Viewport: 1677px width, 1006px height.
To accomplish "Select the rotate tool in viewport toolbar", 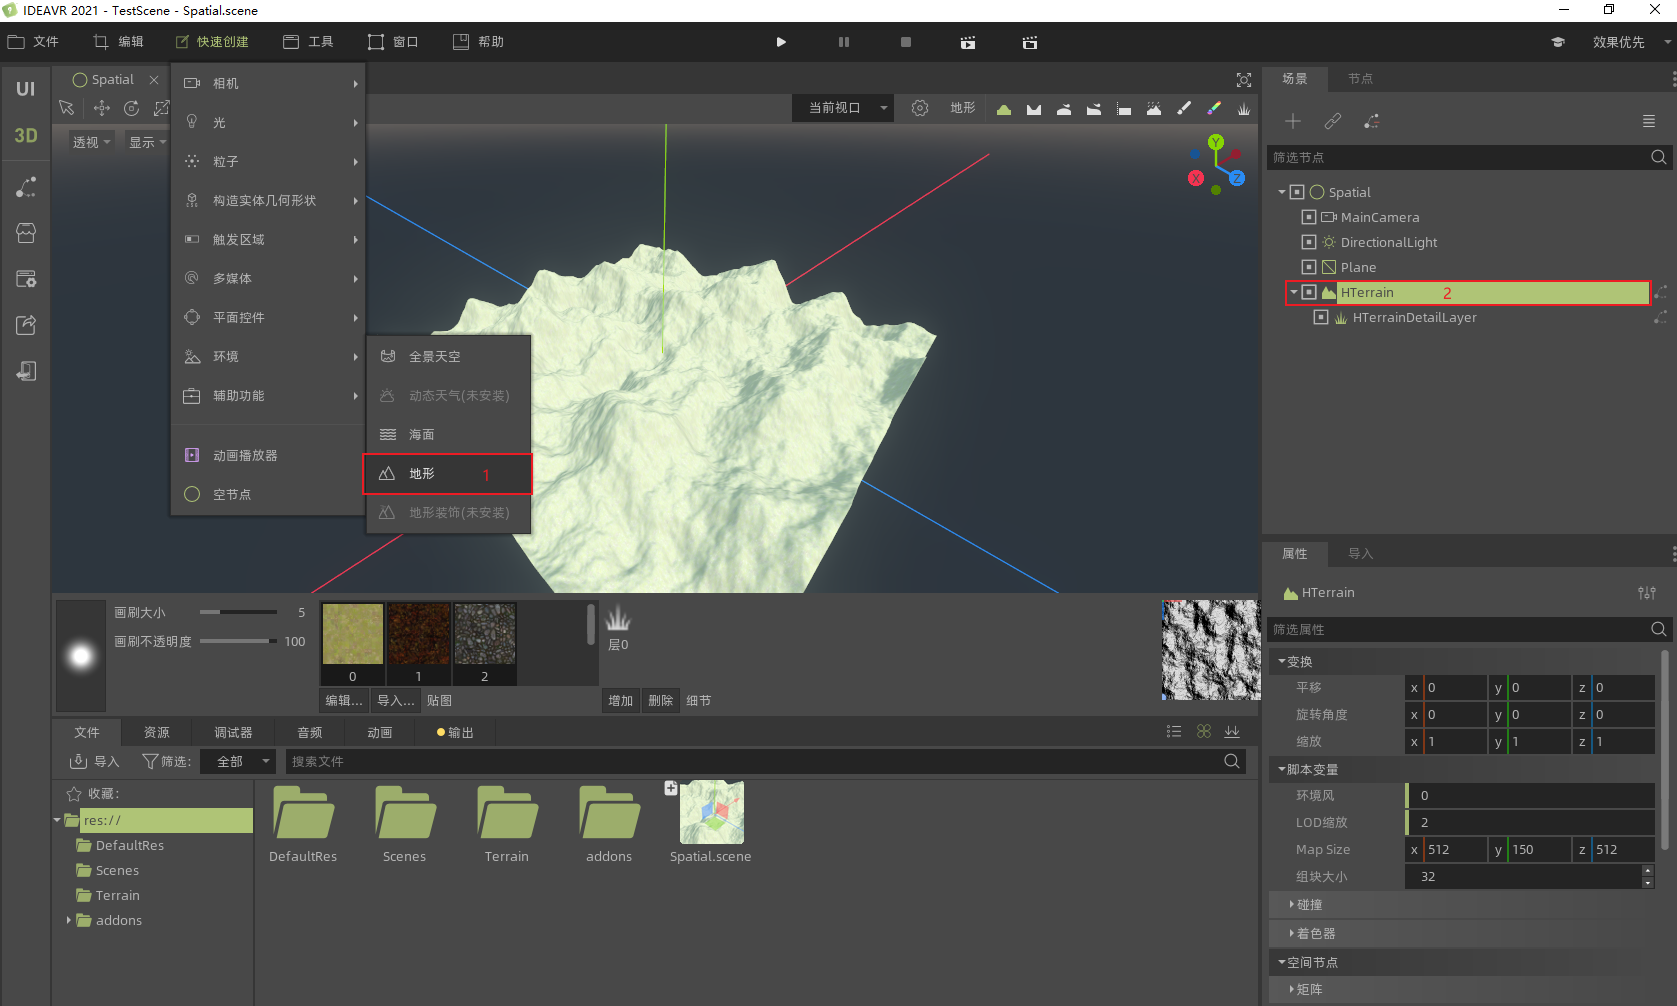I will point(131,108).
